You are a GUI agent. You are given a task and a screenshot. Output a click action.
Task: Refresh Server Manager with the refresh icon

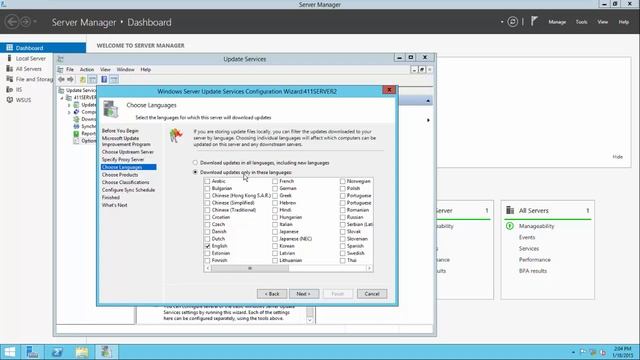513,22
